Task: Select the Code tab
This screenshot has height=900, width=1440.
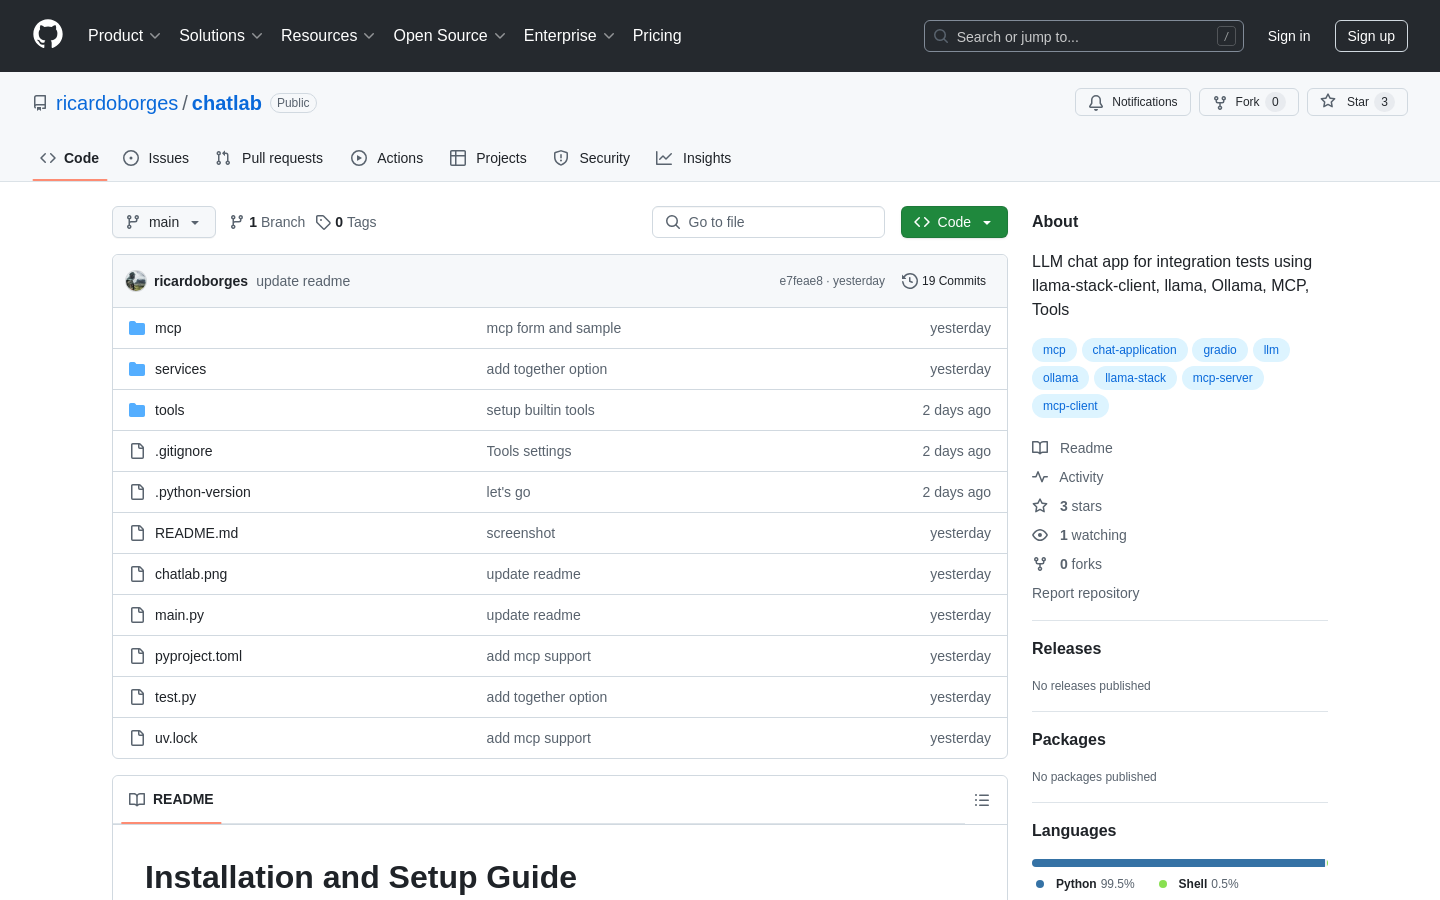Action: pyautogui.click(x=70, y=158)
